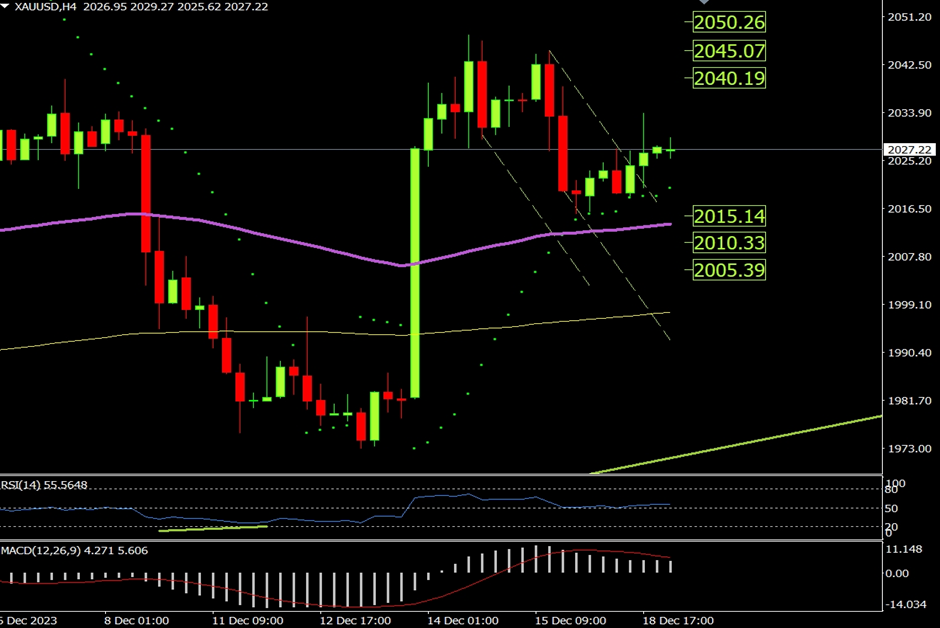Click the tall green rally candle

pos(415,272)
